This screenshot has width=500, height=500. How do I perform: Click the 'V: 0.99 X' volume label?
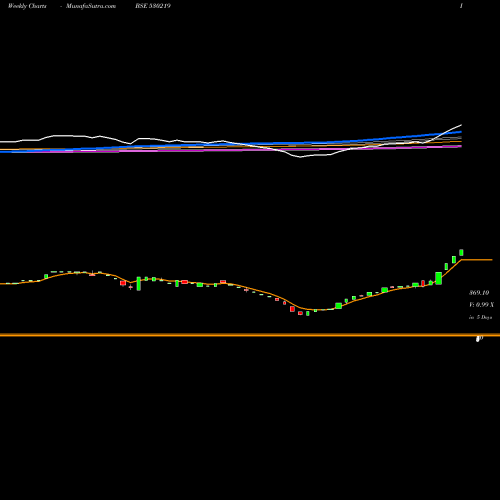(x=481, y=305)
